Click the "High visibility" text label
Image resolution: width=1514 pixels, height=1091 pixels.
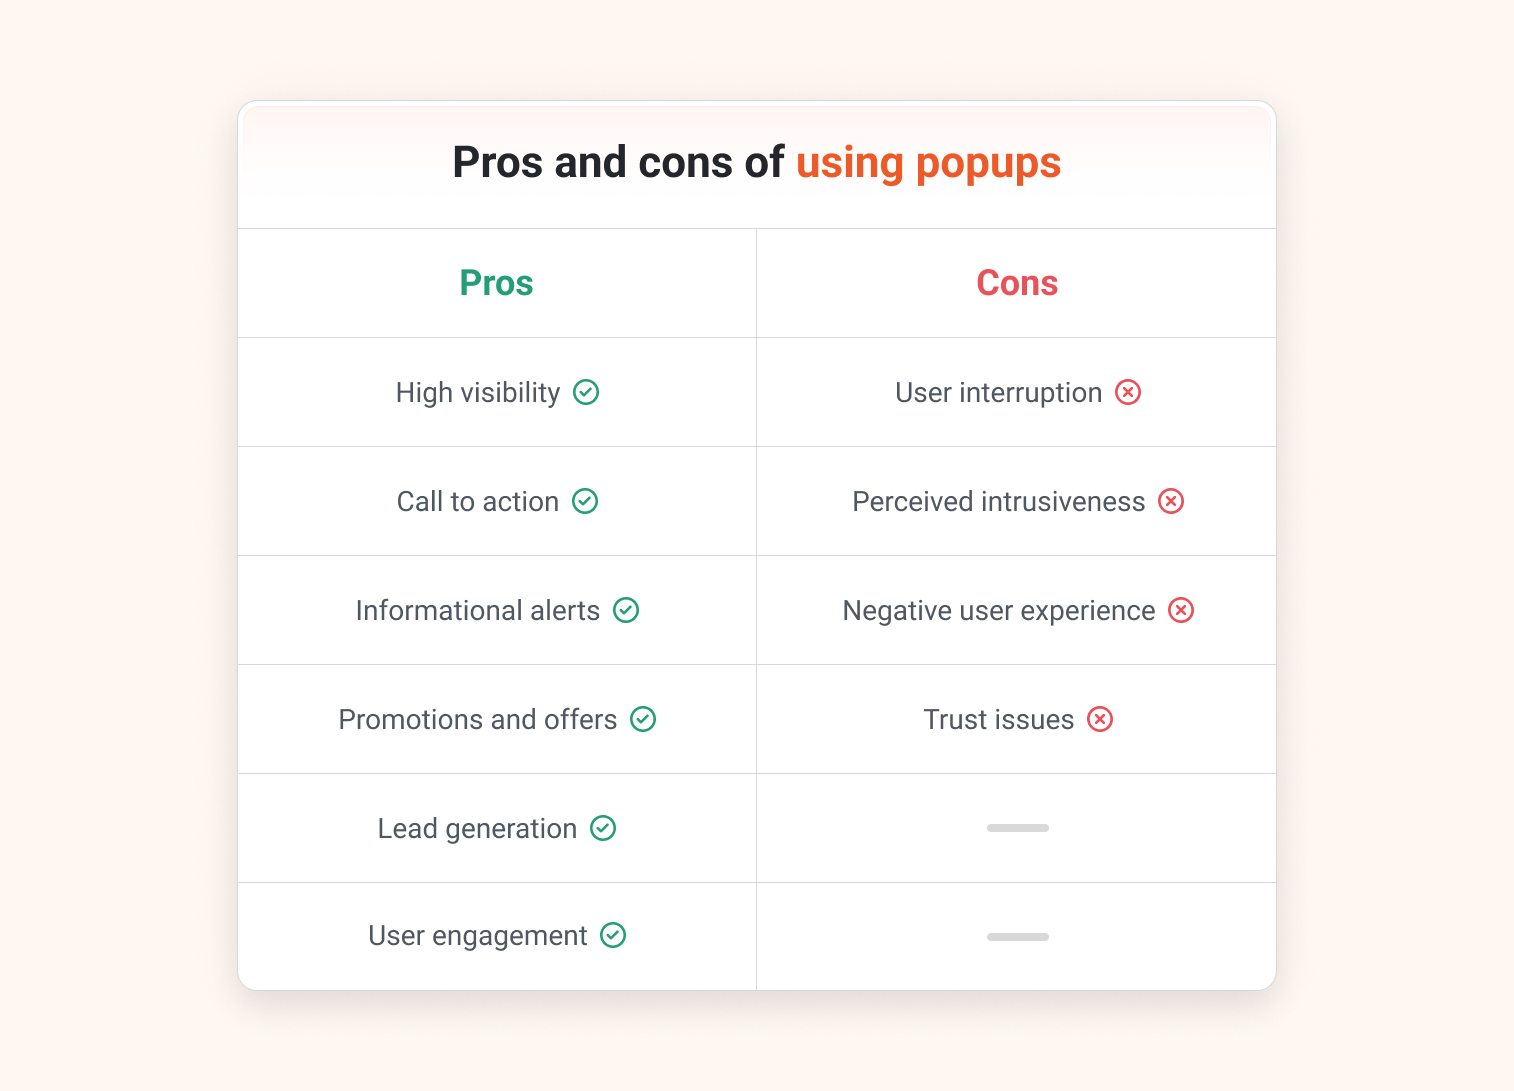point(478,393)
